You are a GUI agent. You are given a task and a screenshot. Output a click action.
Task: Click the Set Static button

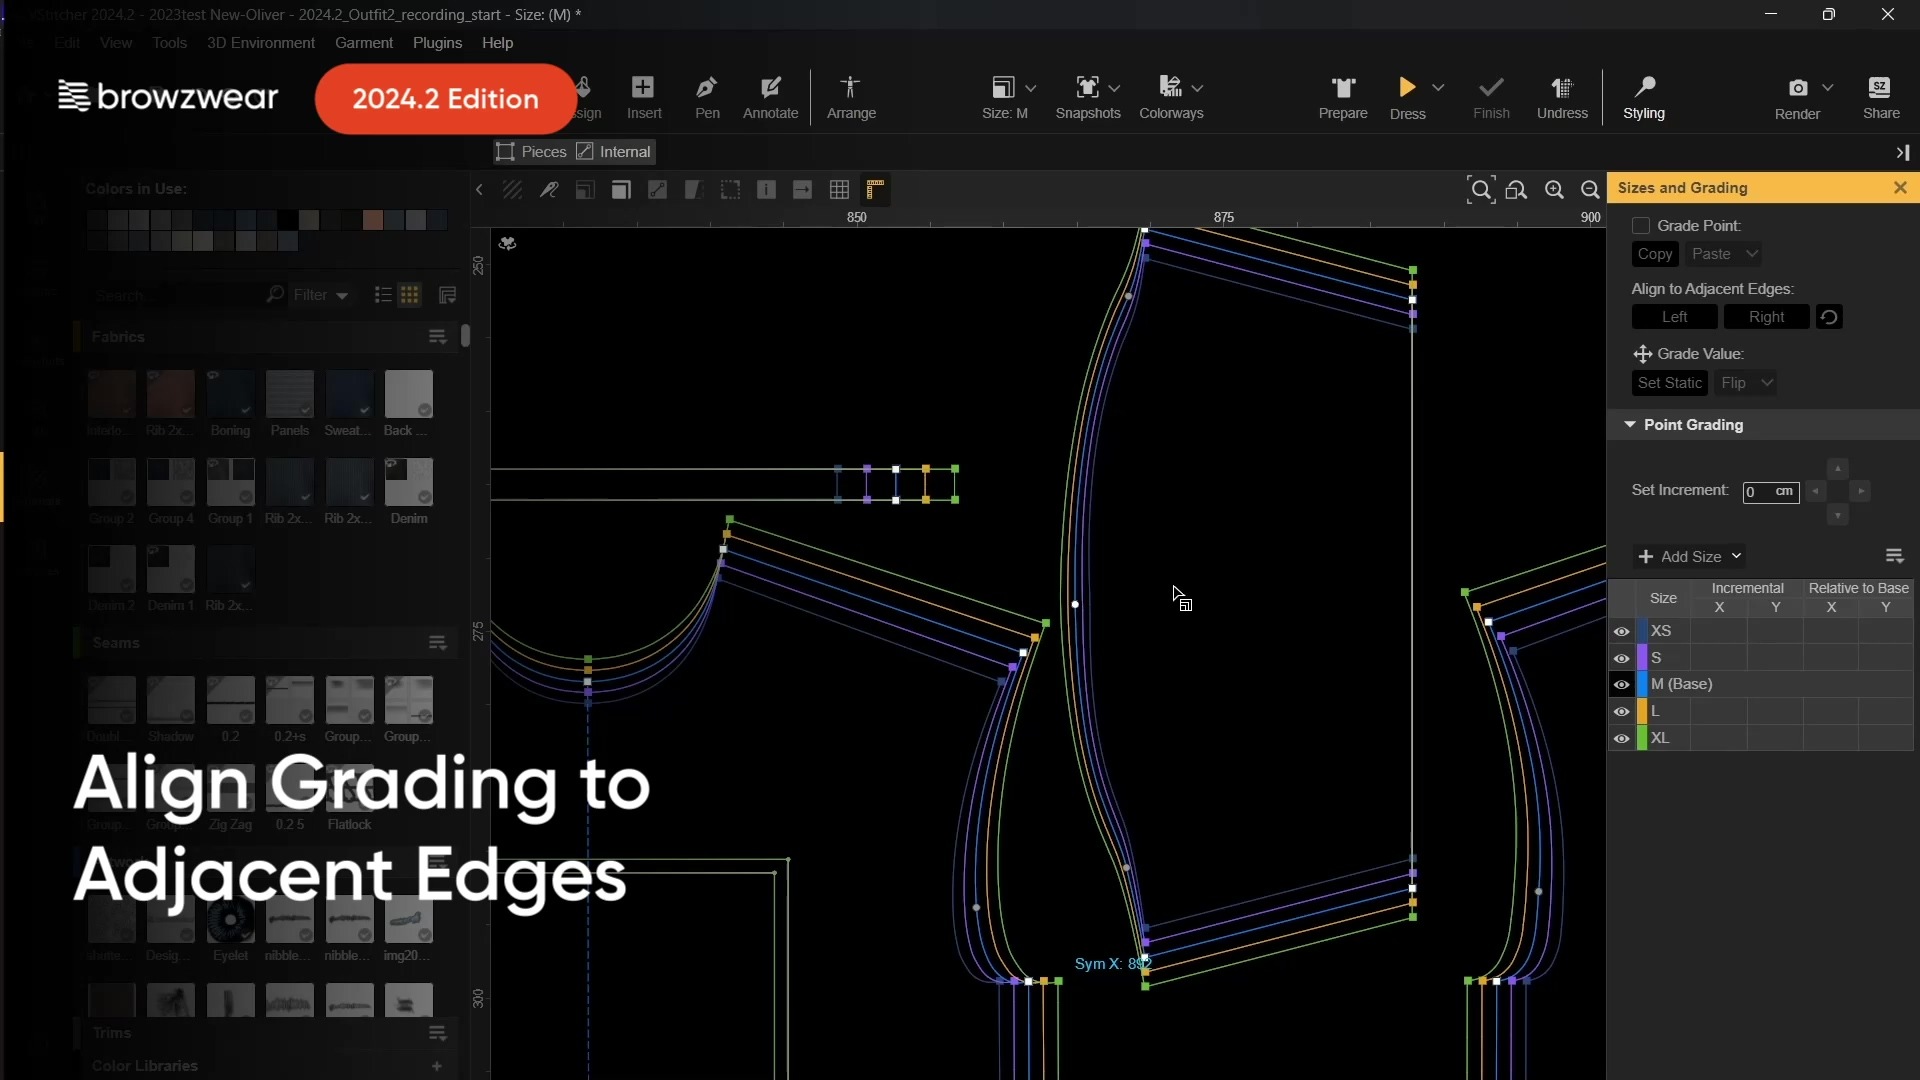pyautogui.click(x=1669, y=383)
